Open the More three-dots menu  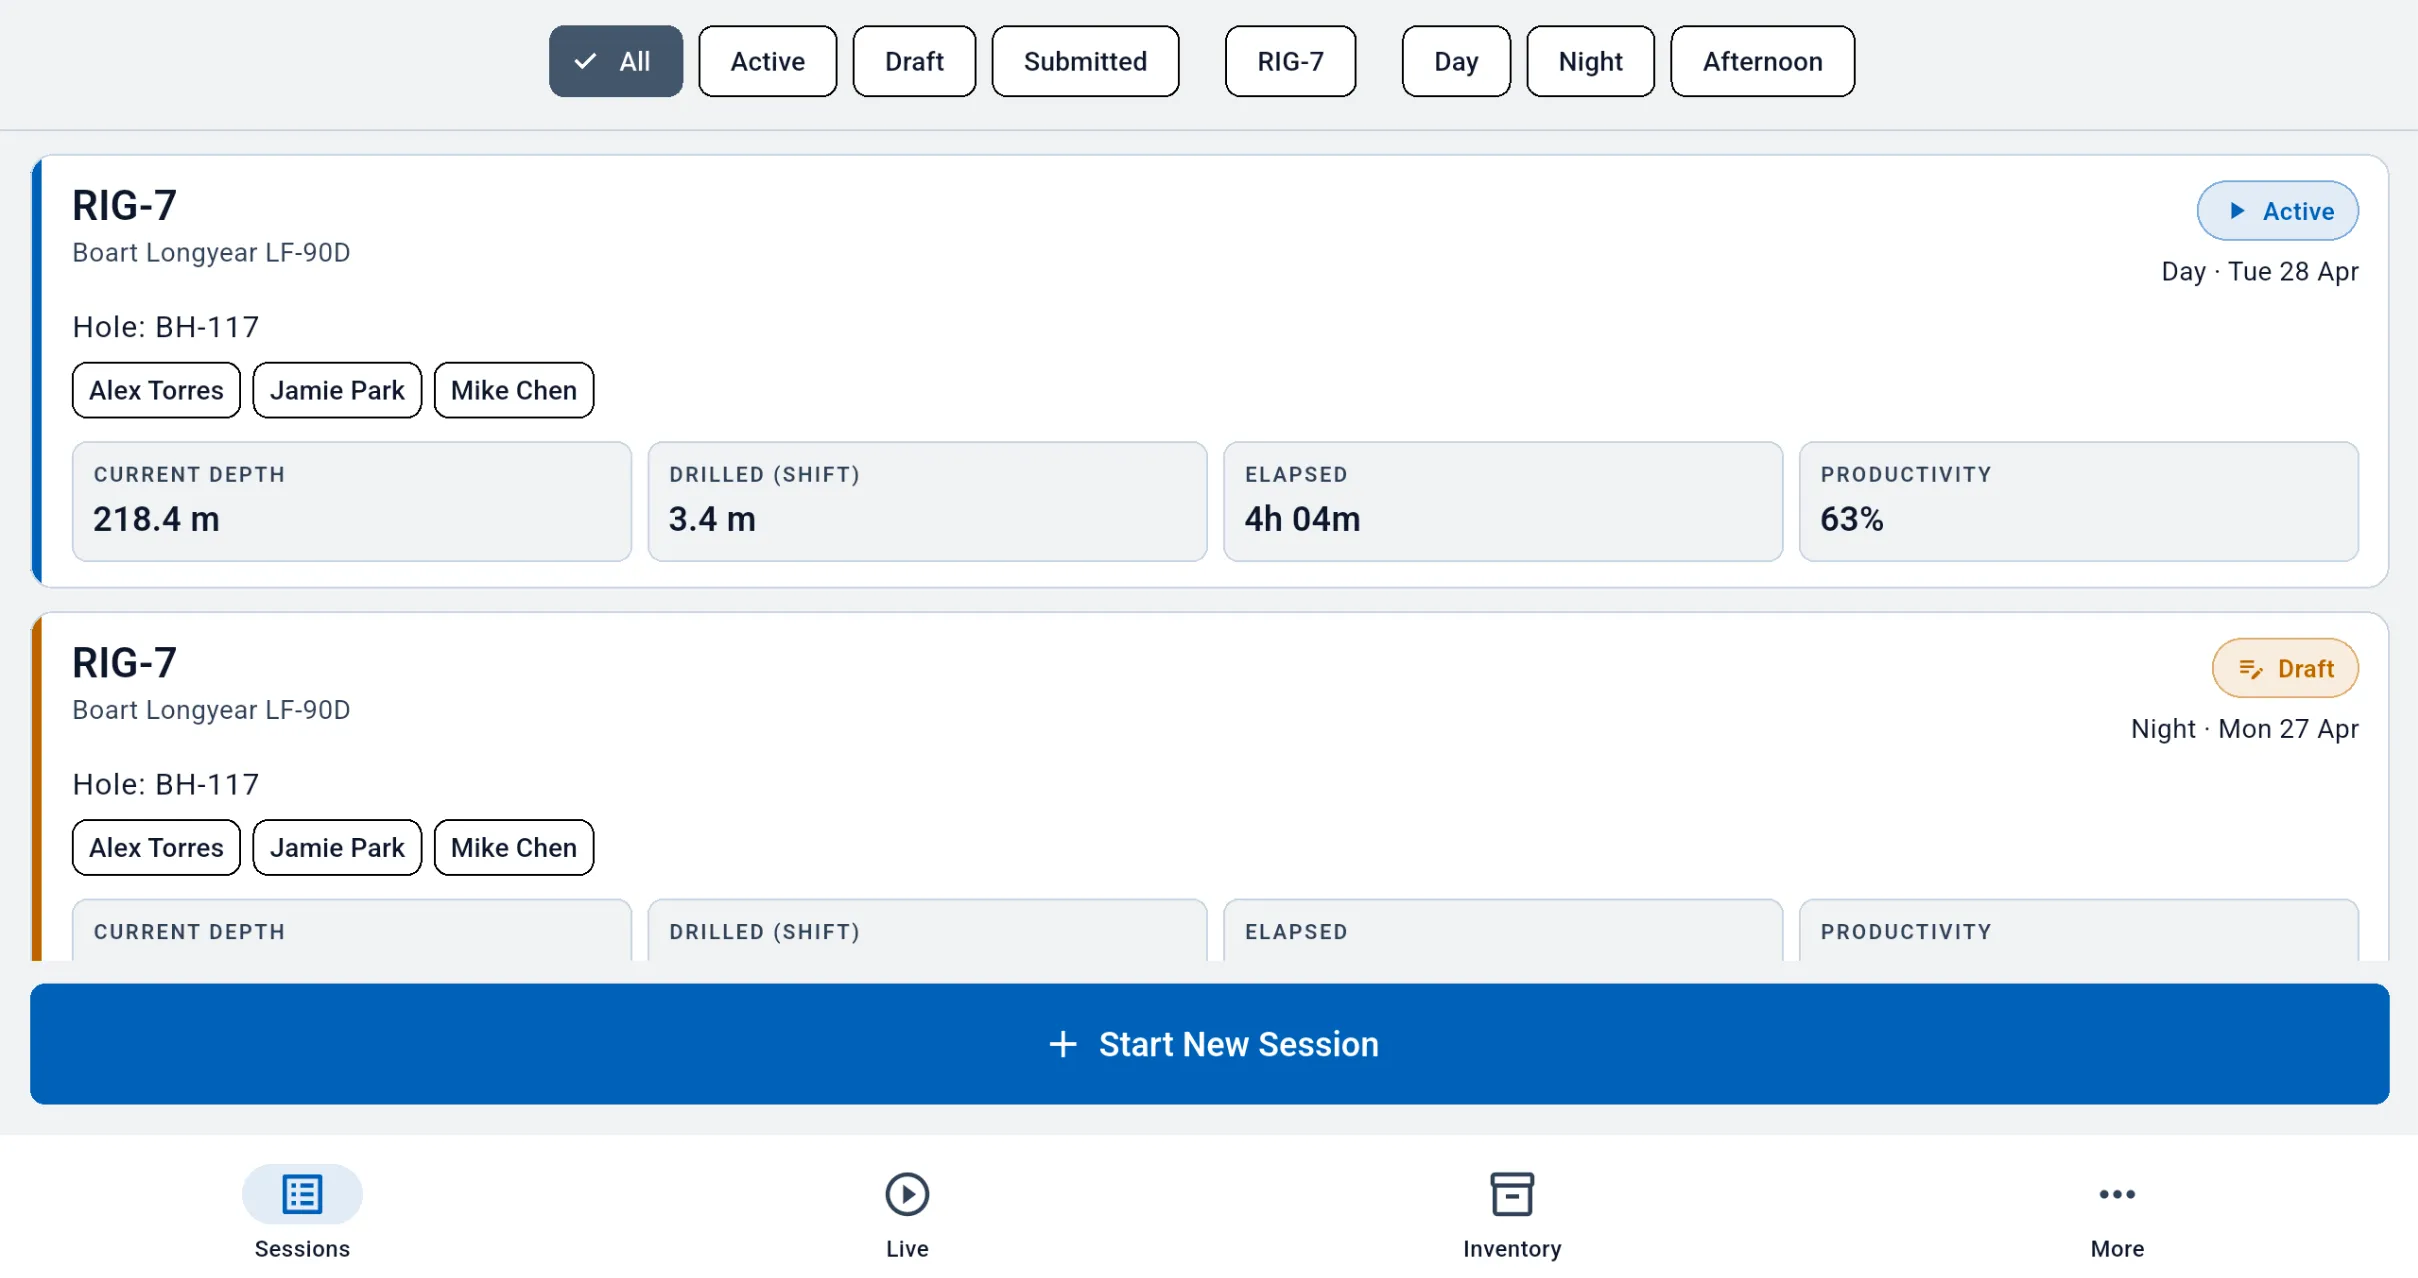[x=2117, y=1194]
